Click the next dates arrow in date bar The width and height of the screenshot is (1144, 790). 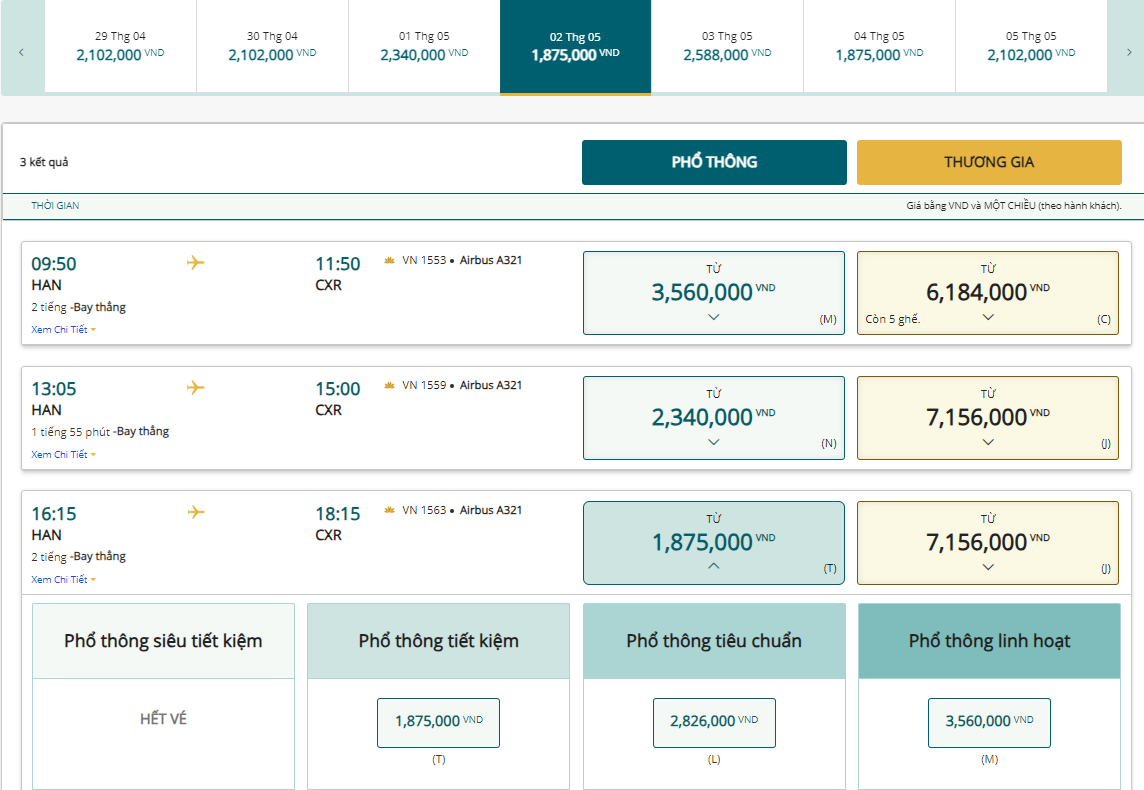click(1129, 52)
